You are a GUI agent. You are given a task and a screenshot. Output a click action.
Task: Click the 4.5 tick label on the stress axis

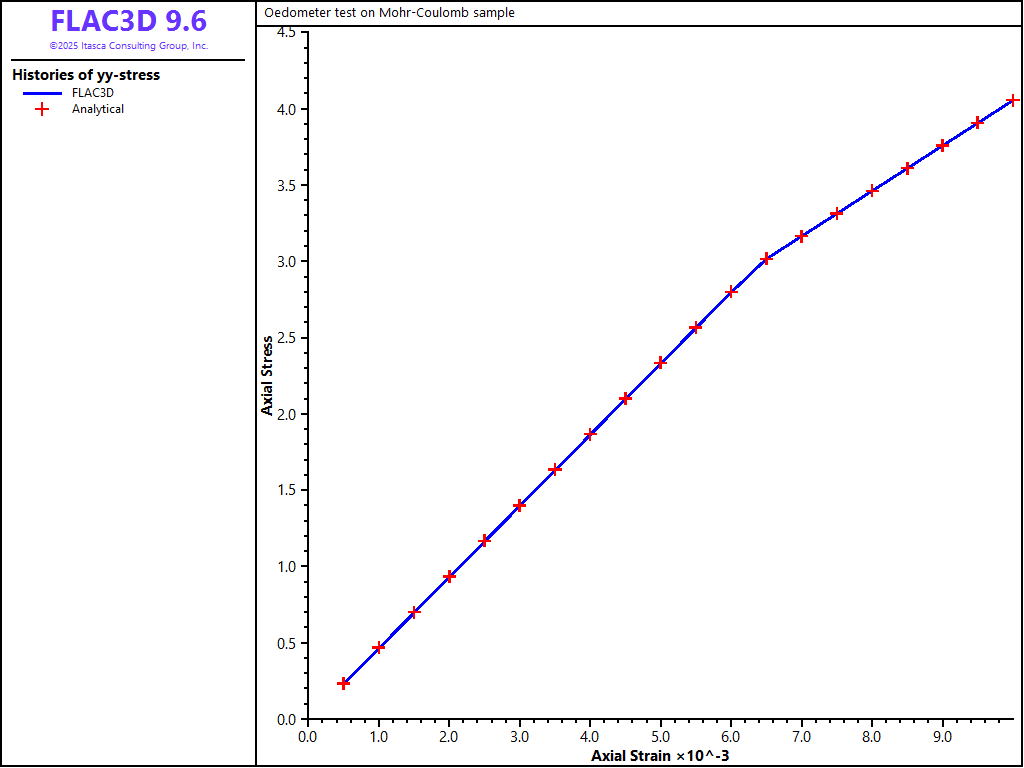(285, 33)
